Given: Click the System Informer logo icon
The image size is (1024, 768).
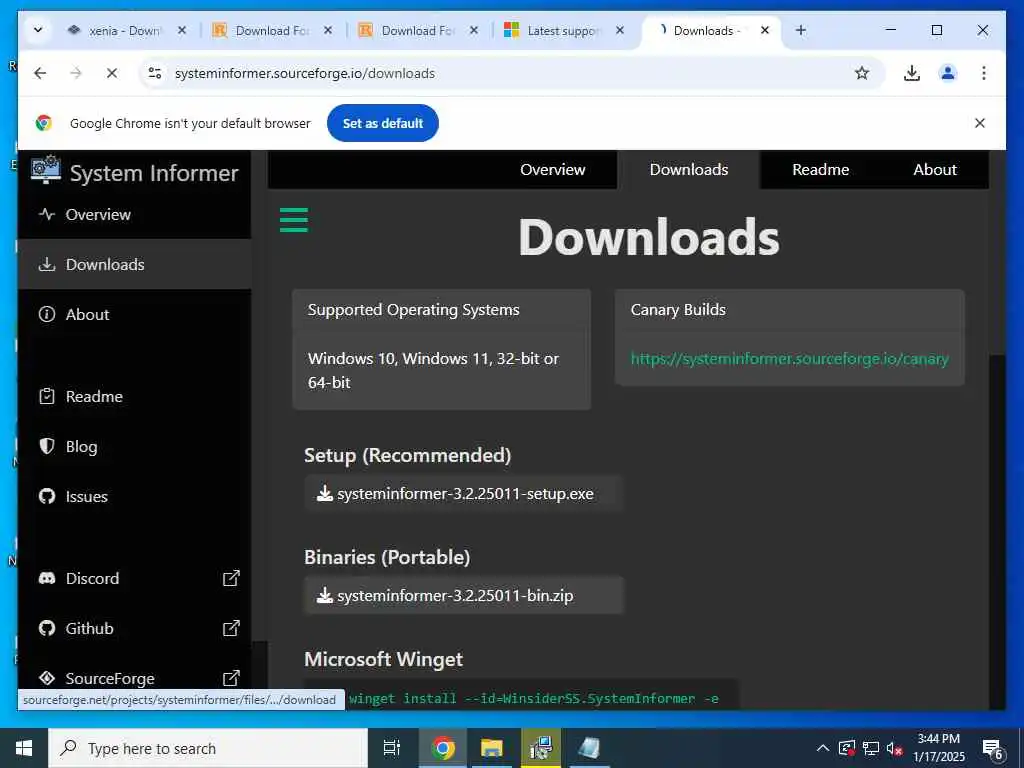Looking at the screenshot, I should (46, 170).
